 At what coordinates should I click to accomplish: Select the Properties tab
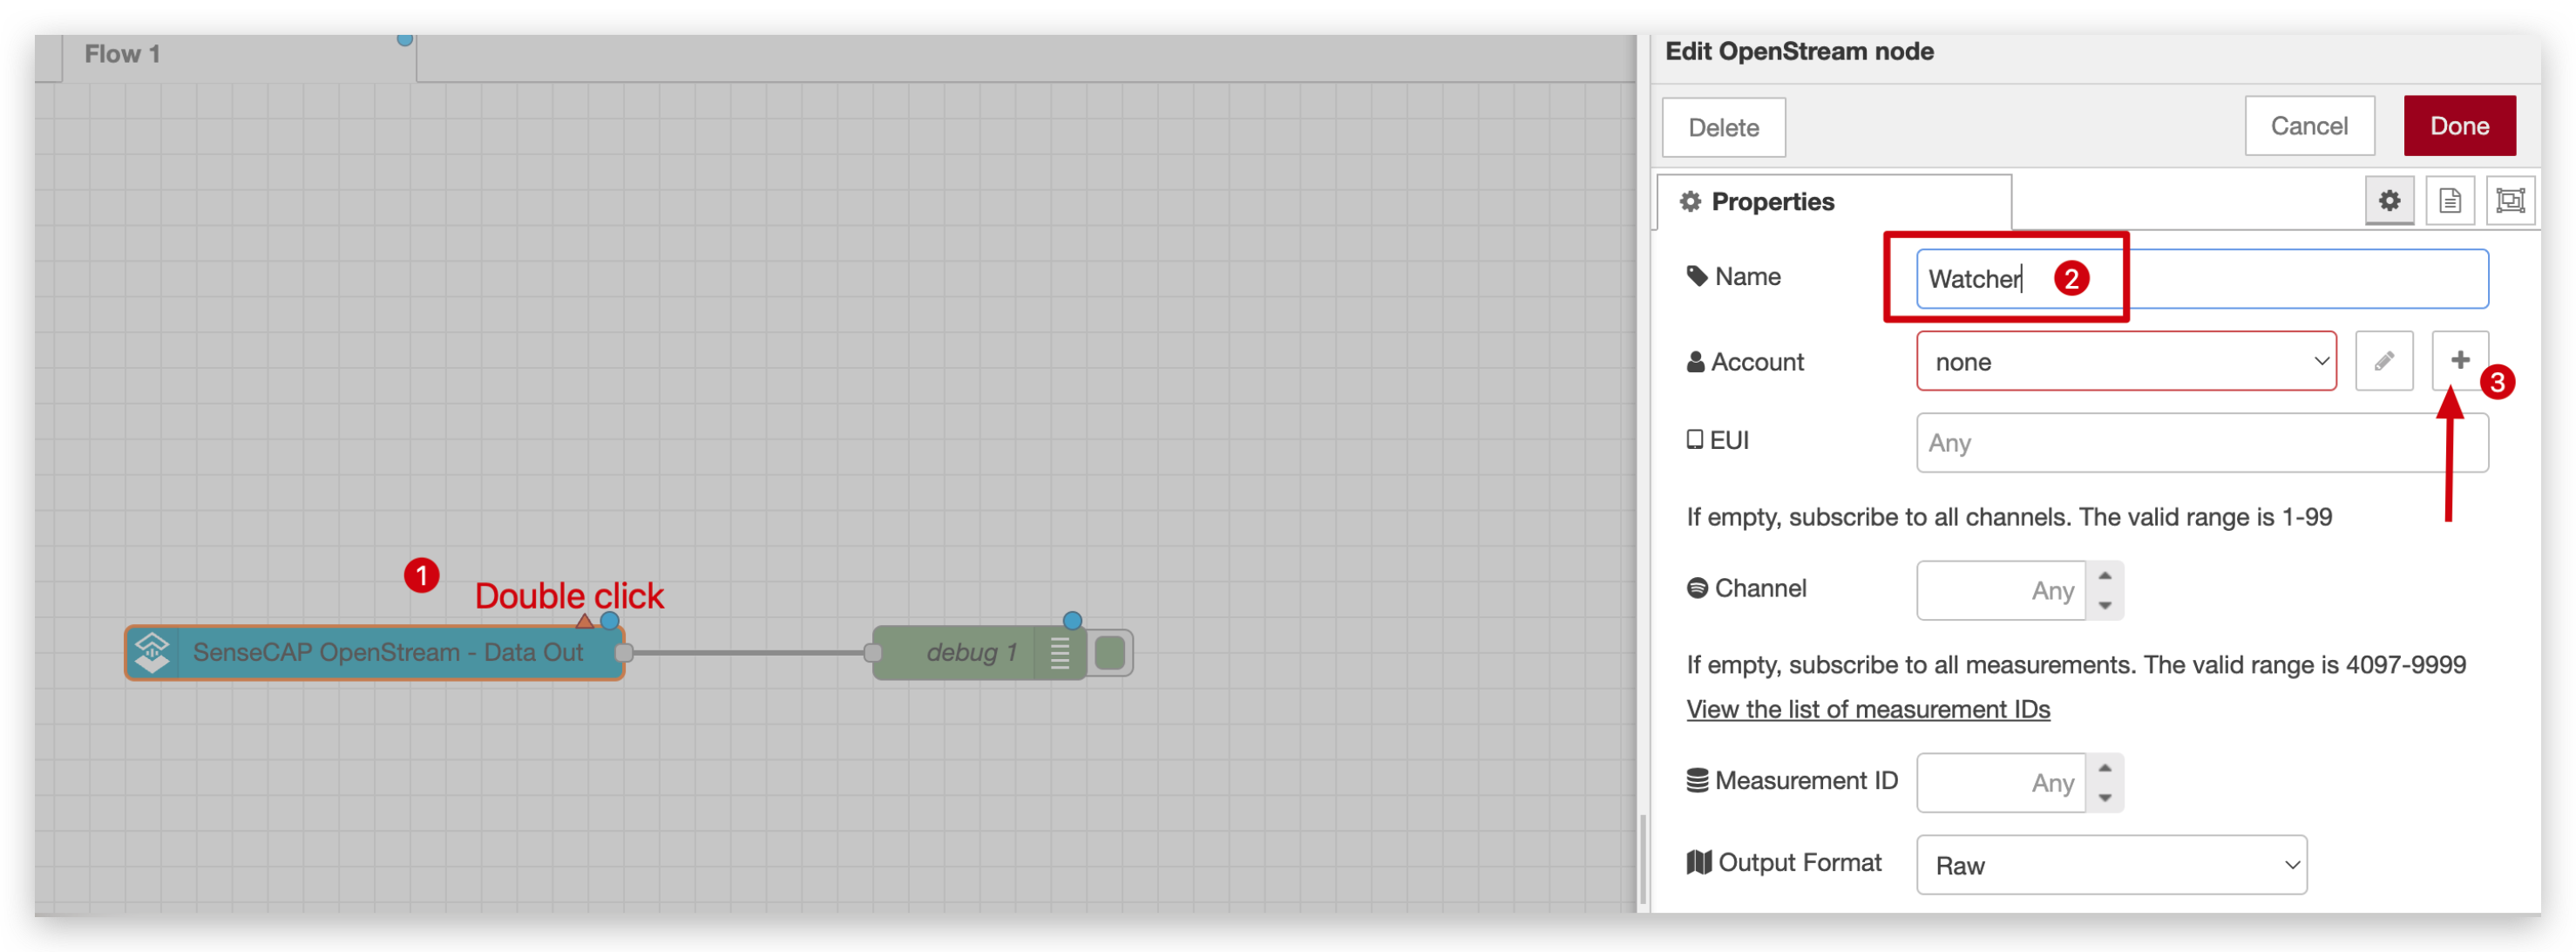(1834, 202)
